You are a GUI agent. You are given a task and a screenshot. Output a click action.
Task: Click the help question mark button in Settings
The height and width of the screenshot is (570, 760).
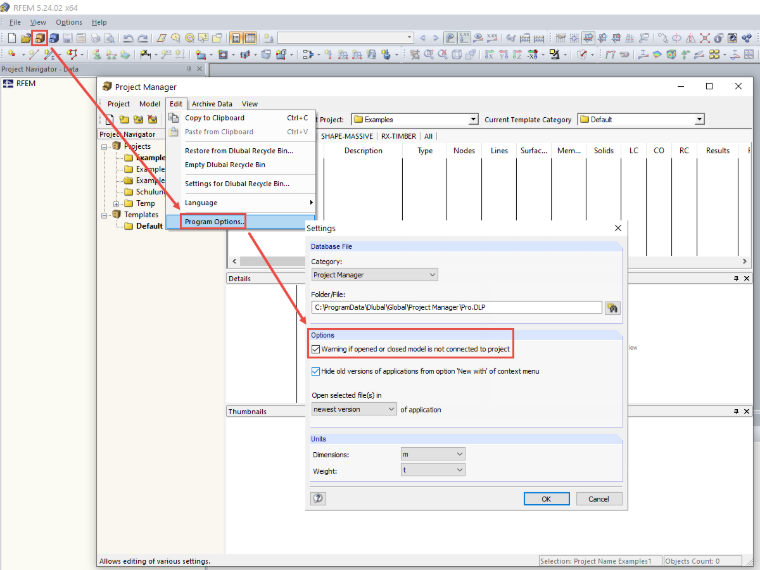(318, 498)
